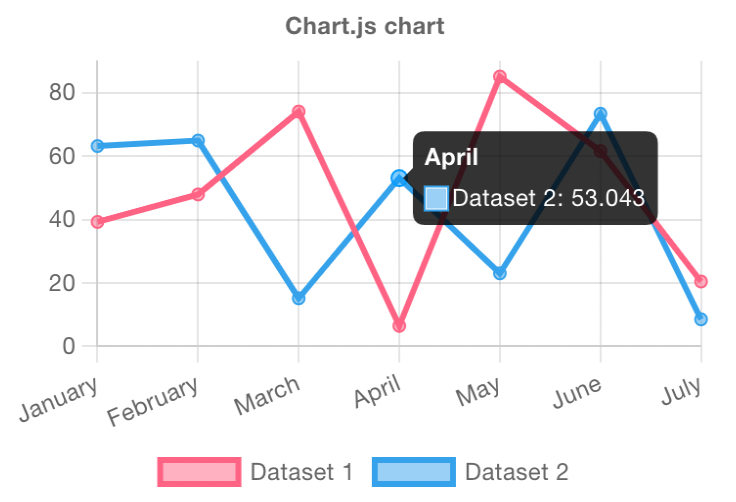Select Dataset 2 July data point
The image size is (736, 502).
701,319
